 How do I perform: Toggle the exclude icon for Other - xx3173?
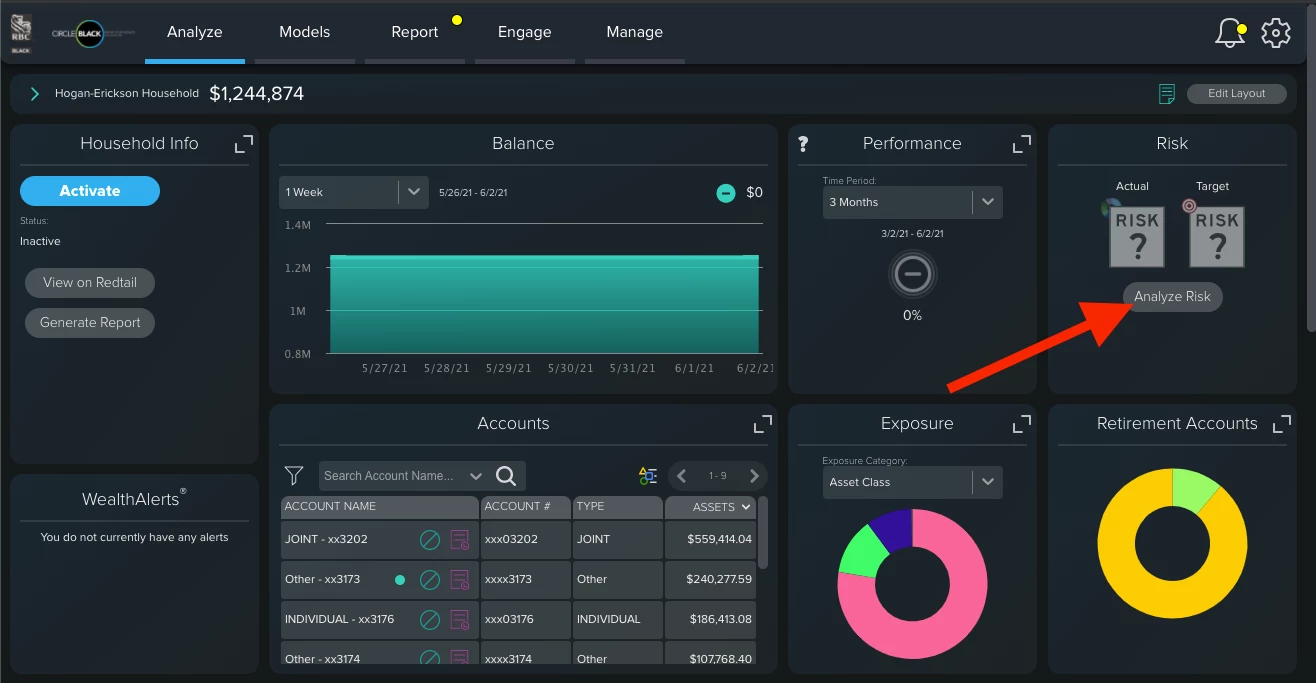pyautogui.click(x=430, y=580)
